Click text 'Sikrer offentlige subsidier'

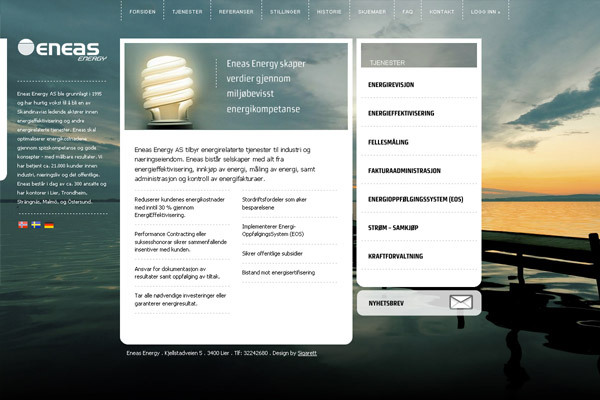click(x=272, y=253)
